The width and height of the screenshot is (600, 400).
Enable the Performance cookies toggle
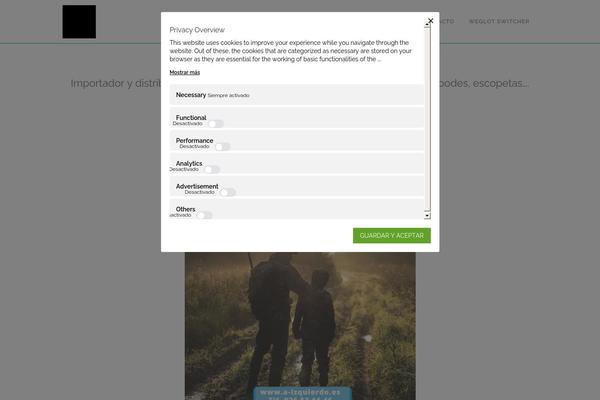click(x=222, y=147)
